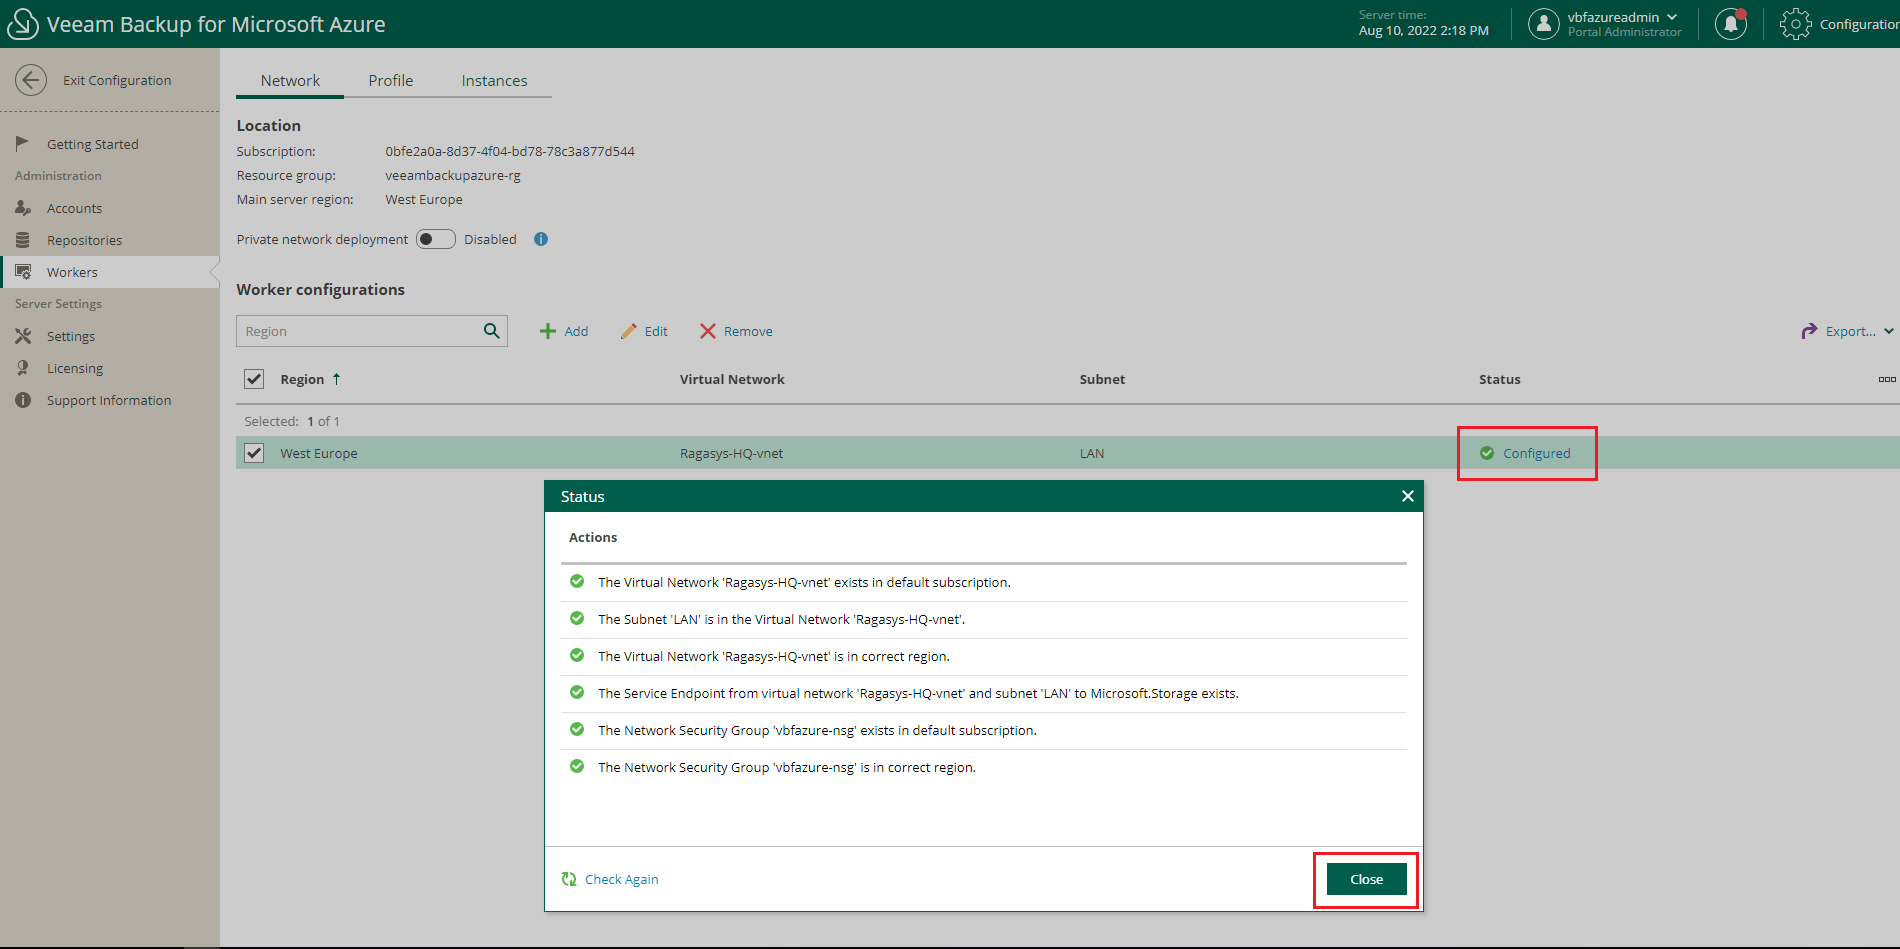Sort by Virtual Network column header
Image resolution: width=1900 pixels, height=949 pixels.
[x=732, y=379]
